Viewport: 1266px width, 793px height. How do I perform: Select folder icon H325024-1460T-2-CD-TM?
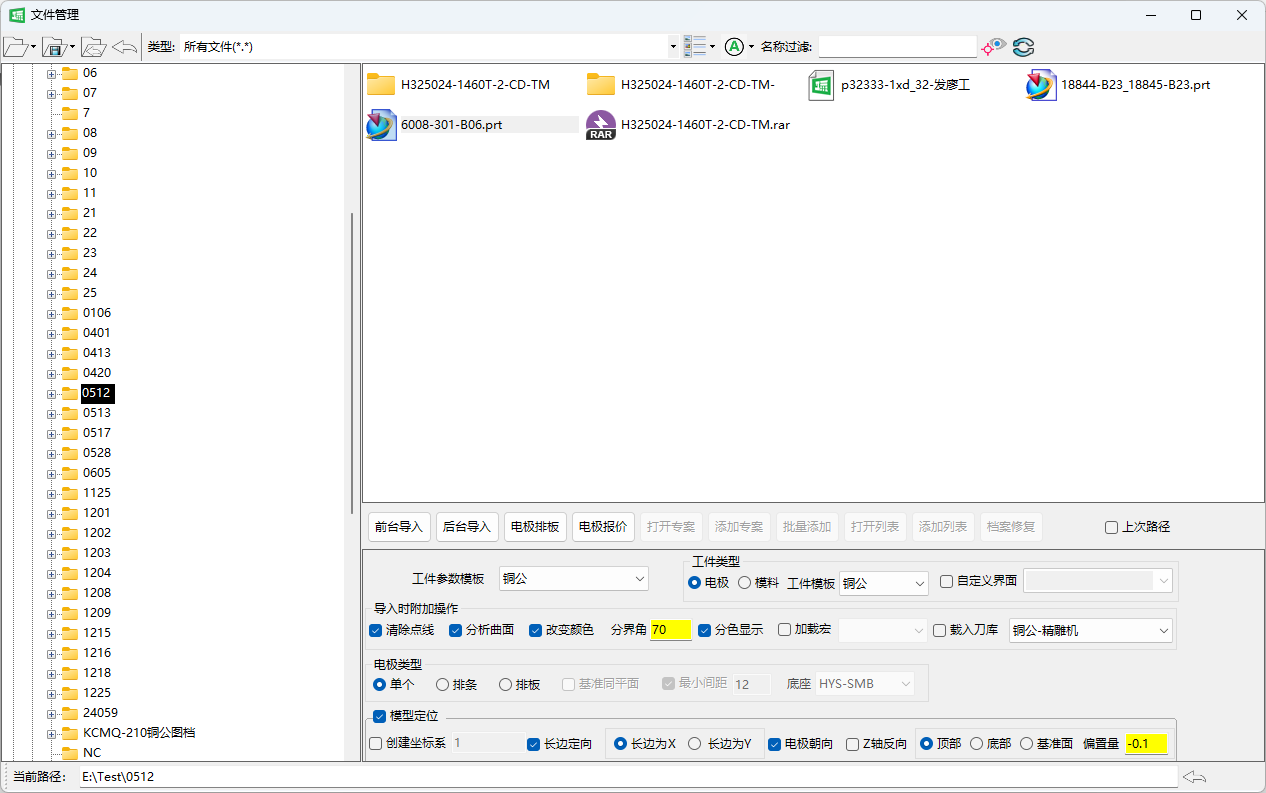pyautogui.click(x=380, y=85)
